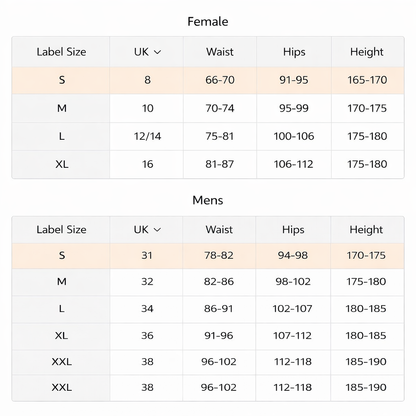Click the Hips header in the Mens table

(x=293, y=230)
